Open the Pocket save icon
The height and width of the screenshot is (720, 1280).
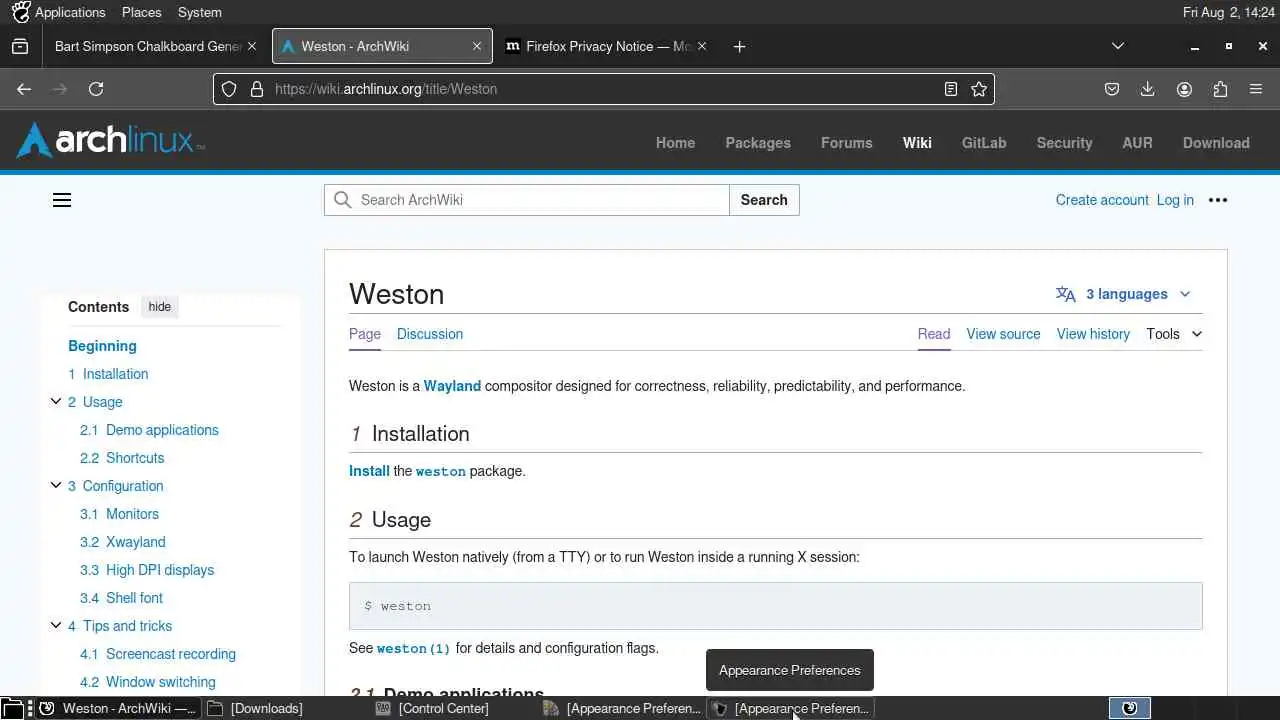point(1111,89)
